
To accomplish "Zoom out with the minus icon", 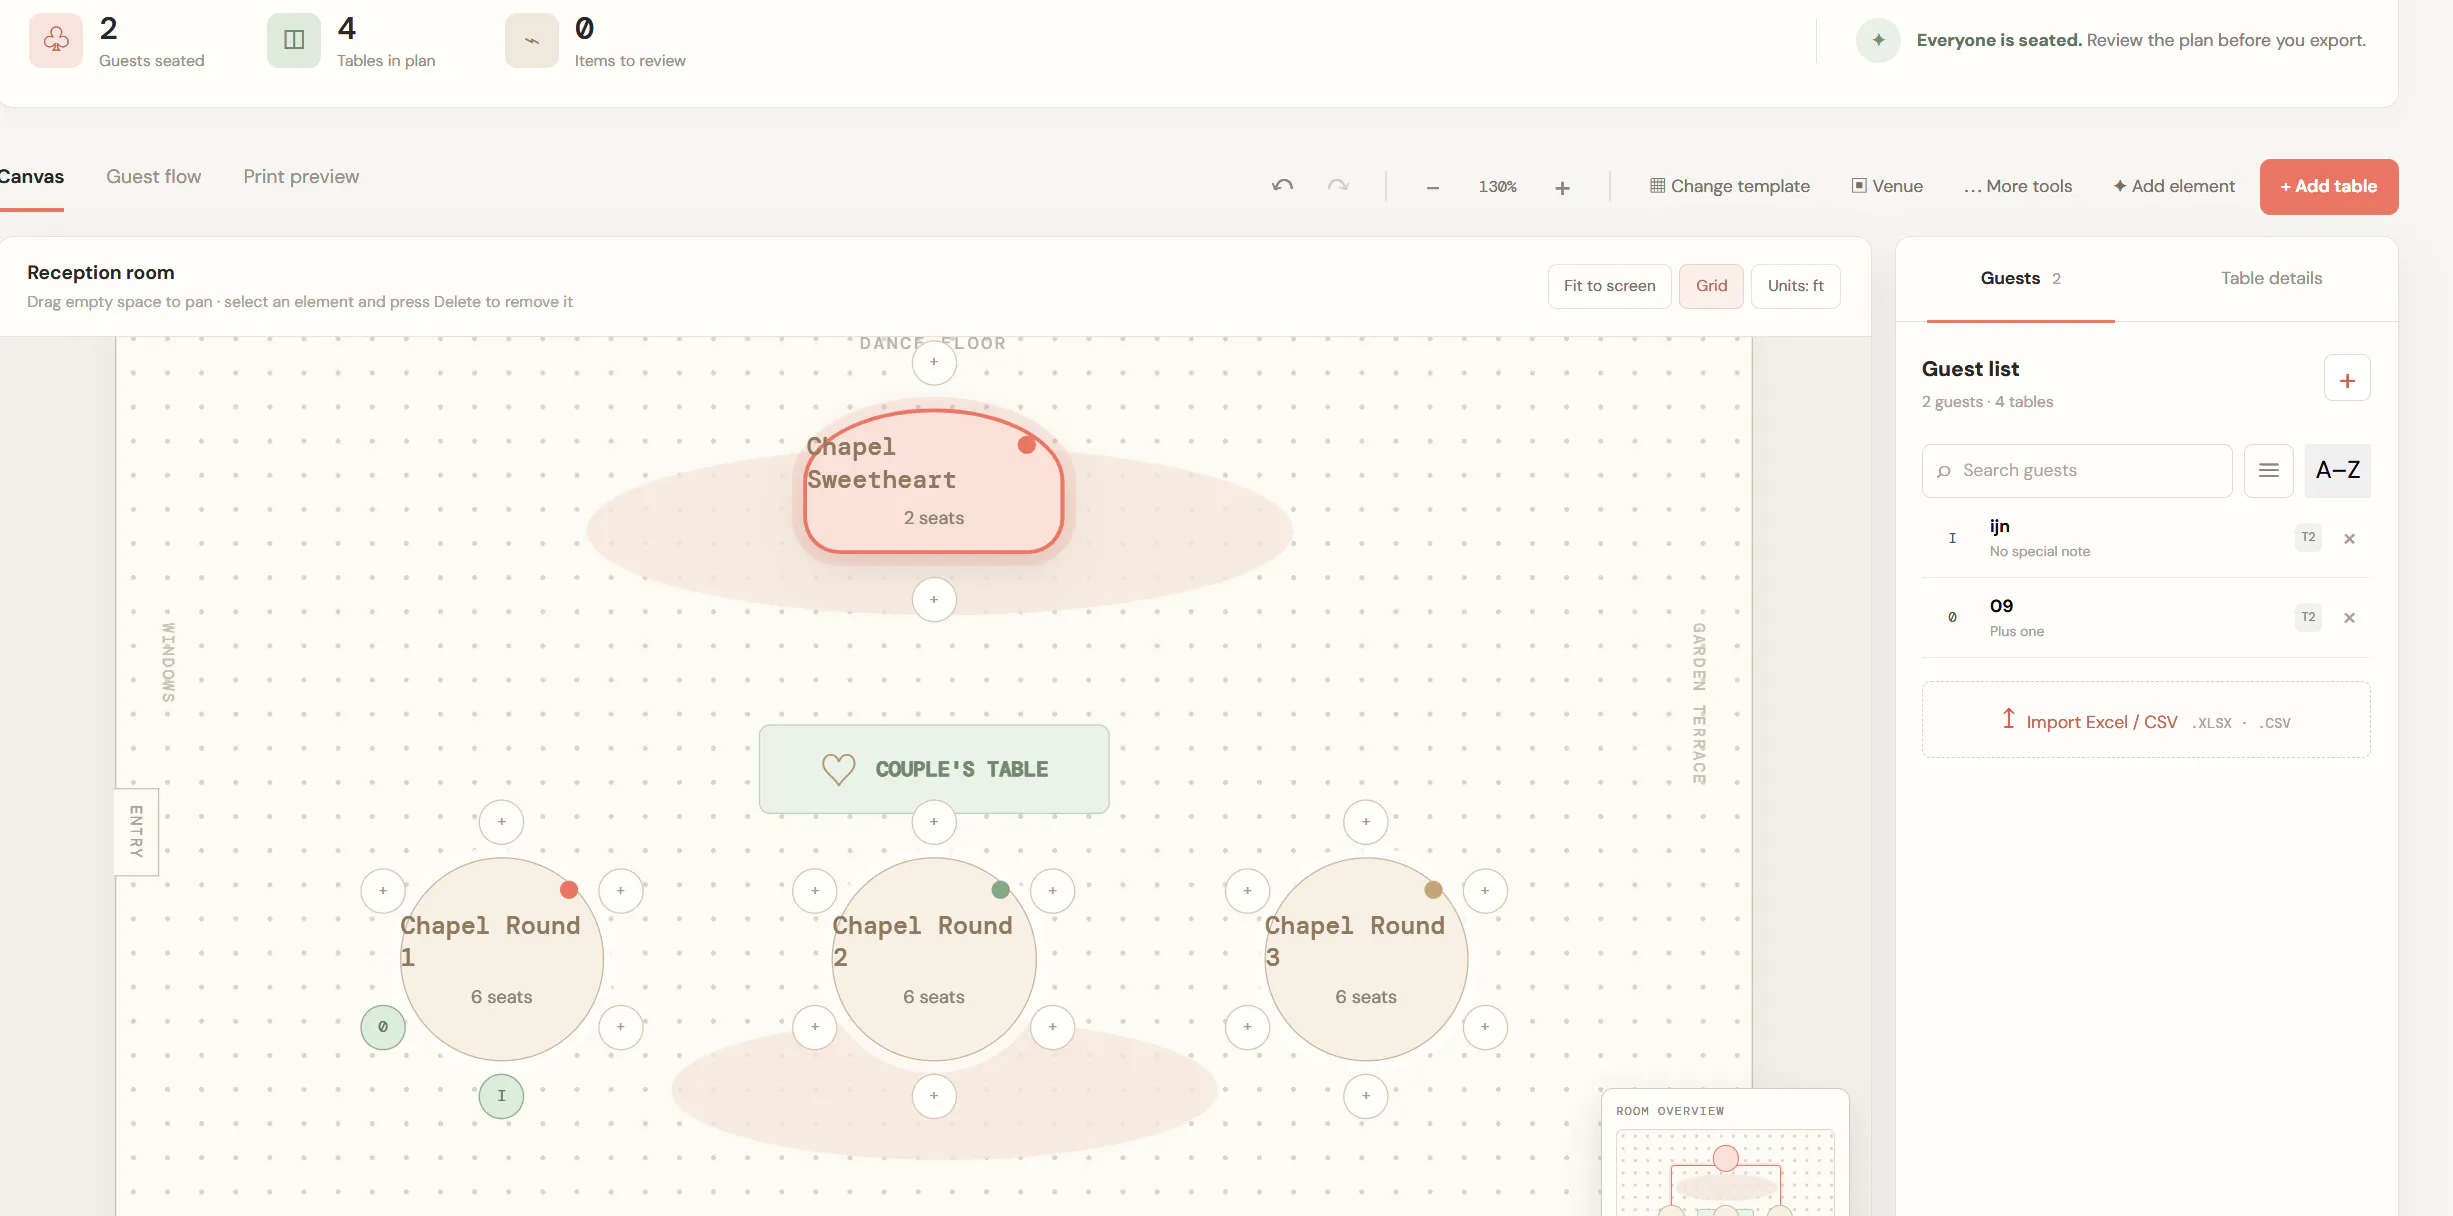I will tap(1432, 187).
